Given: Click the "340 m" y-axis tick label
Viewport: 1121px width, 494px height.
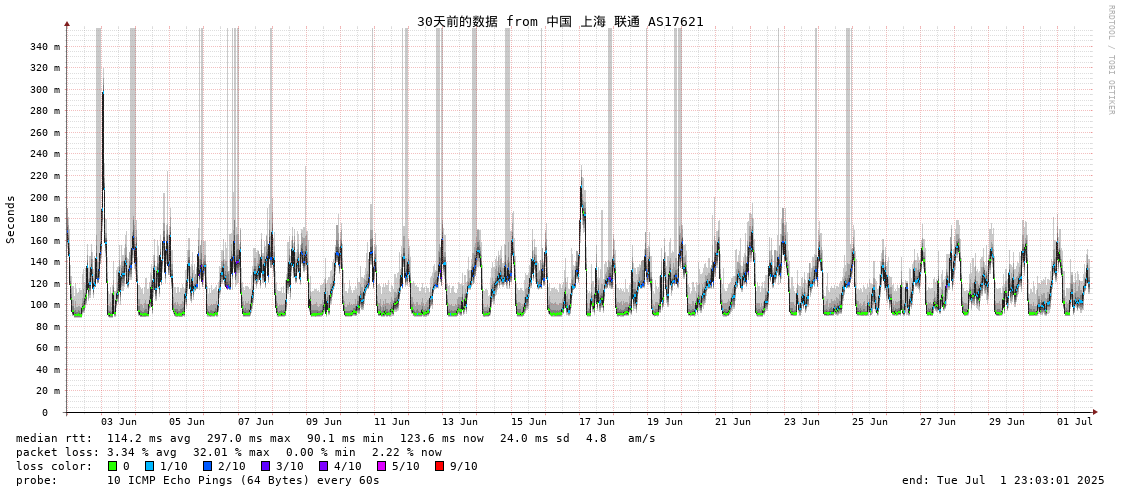Looking at the screenshot, I should point(45,46).
